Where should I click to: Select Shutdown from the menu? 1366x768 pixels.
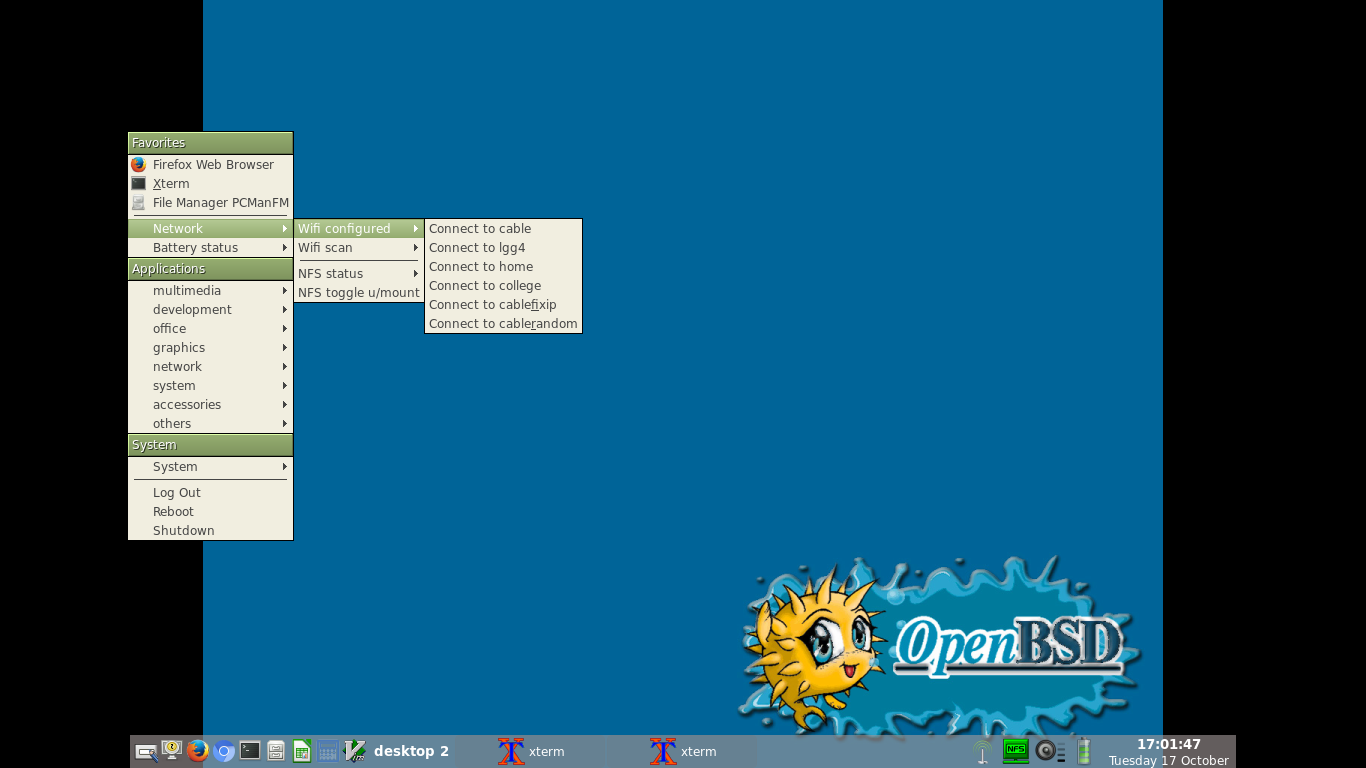210,531
